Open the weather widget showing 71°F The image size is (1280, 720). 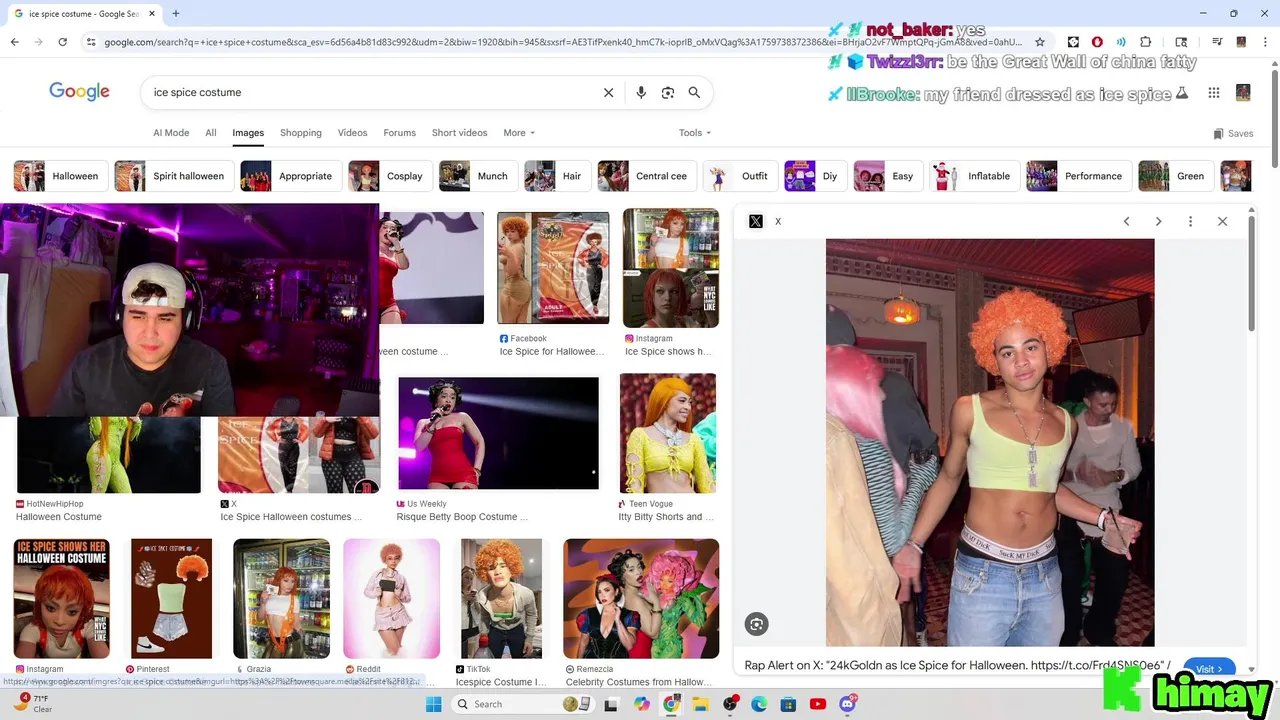34,703
